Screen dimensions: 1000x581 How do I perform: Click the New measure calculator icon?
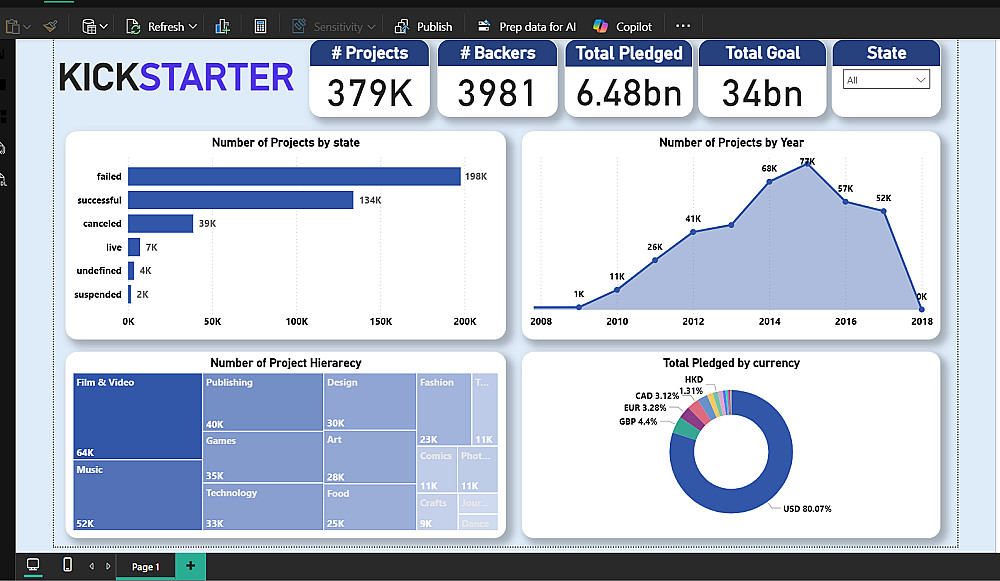[260, 26]
